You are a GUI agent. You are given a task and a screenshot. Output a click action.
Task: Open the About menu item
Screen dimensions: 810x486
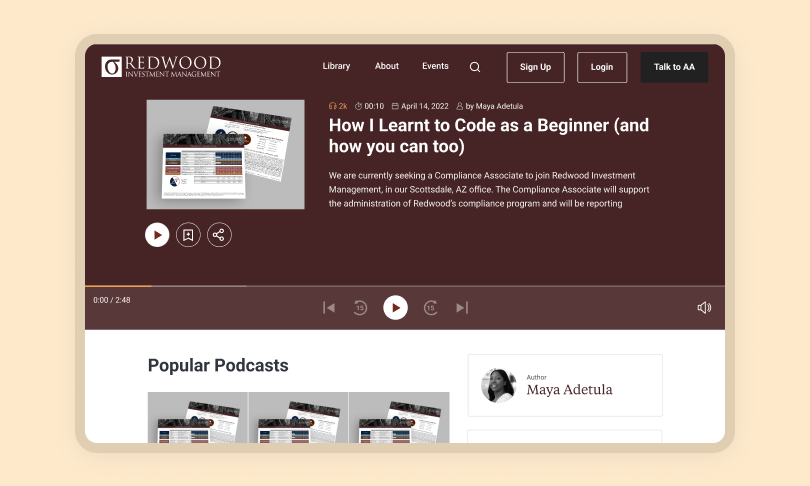pyautogui.click(x=387, y=66)
